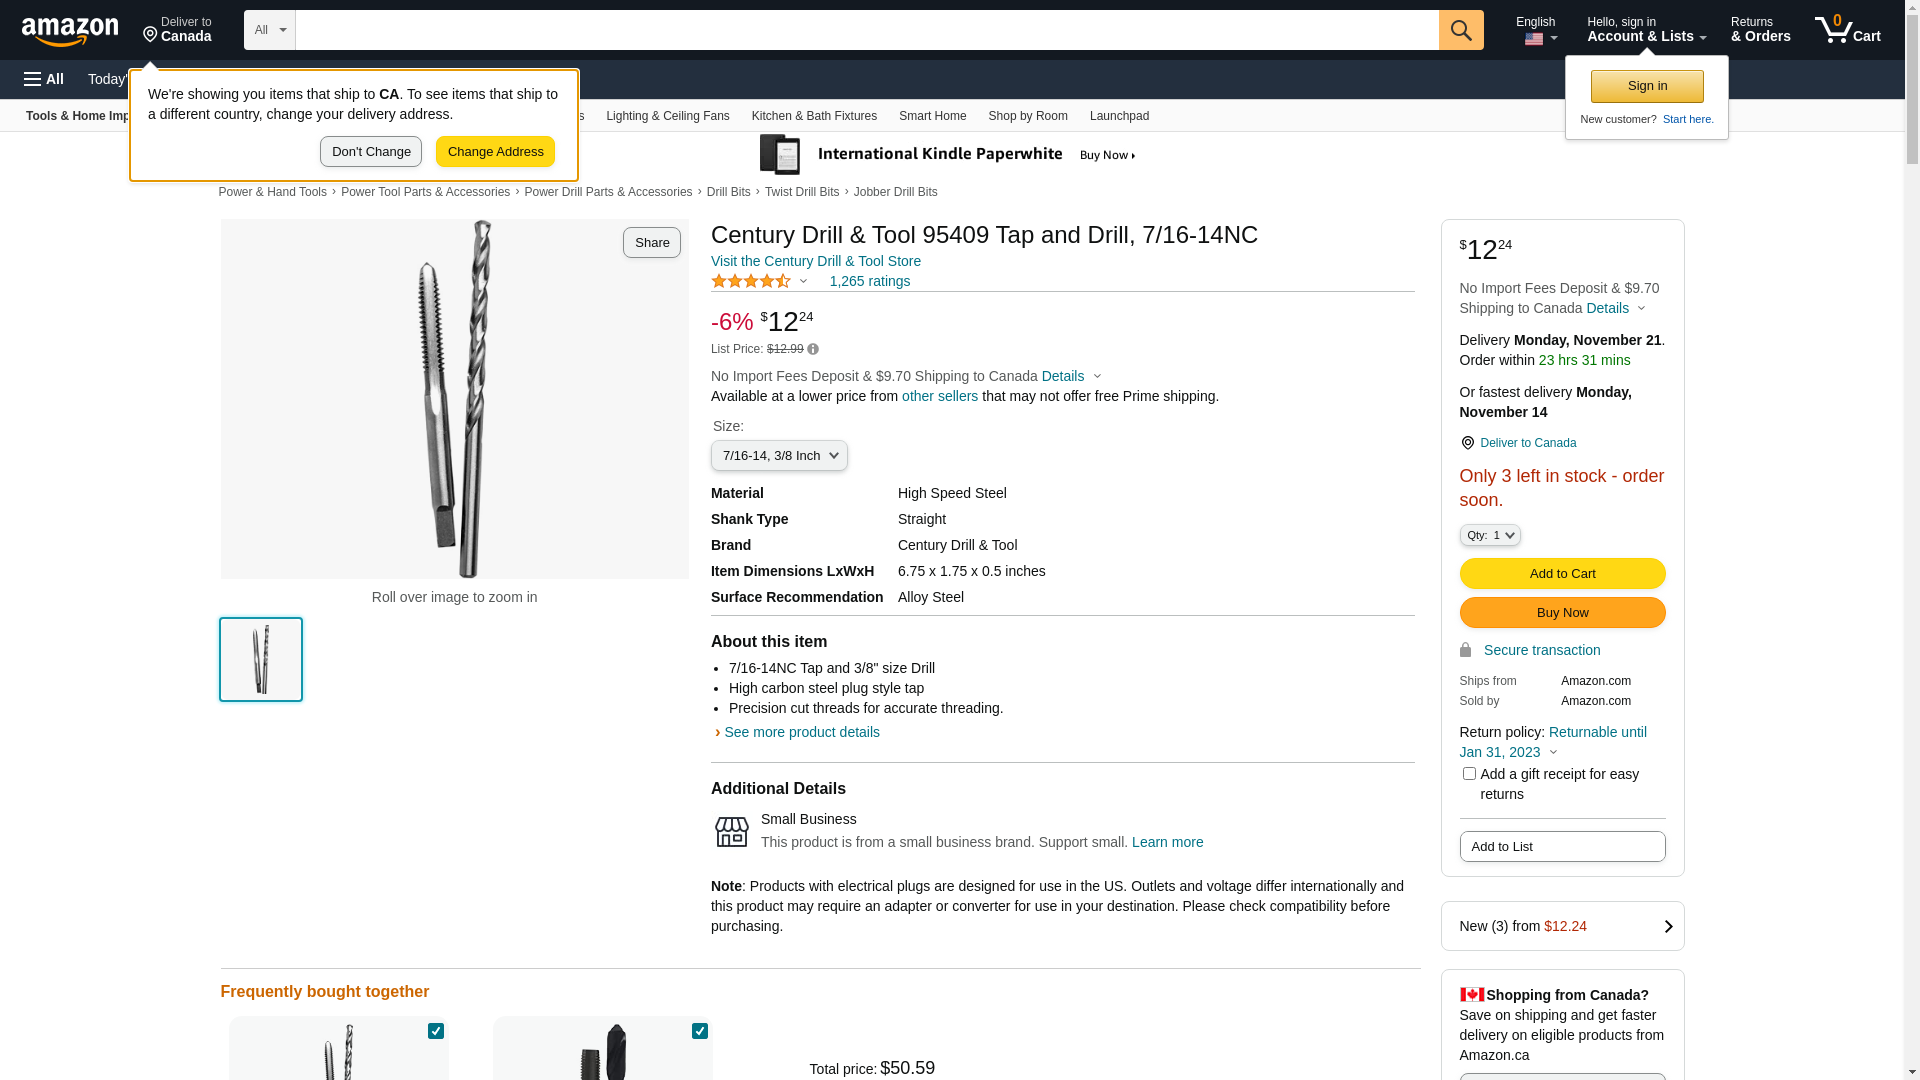The height and width of the screenshot is (1080, 1920).
Task: Check the gift receipt checkbox
Action: pos(1469,773)
